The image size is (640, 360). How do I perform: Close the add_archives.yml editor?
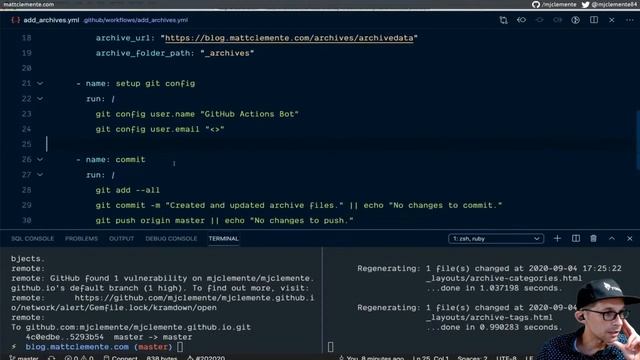click(x=611, y=20)
